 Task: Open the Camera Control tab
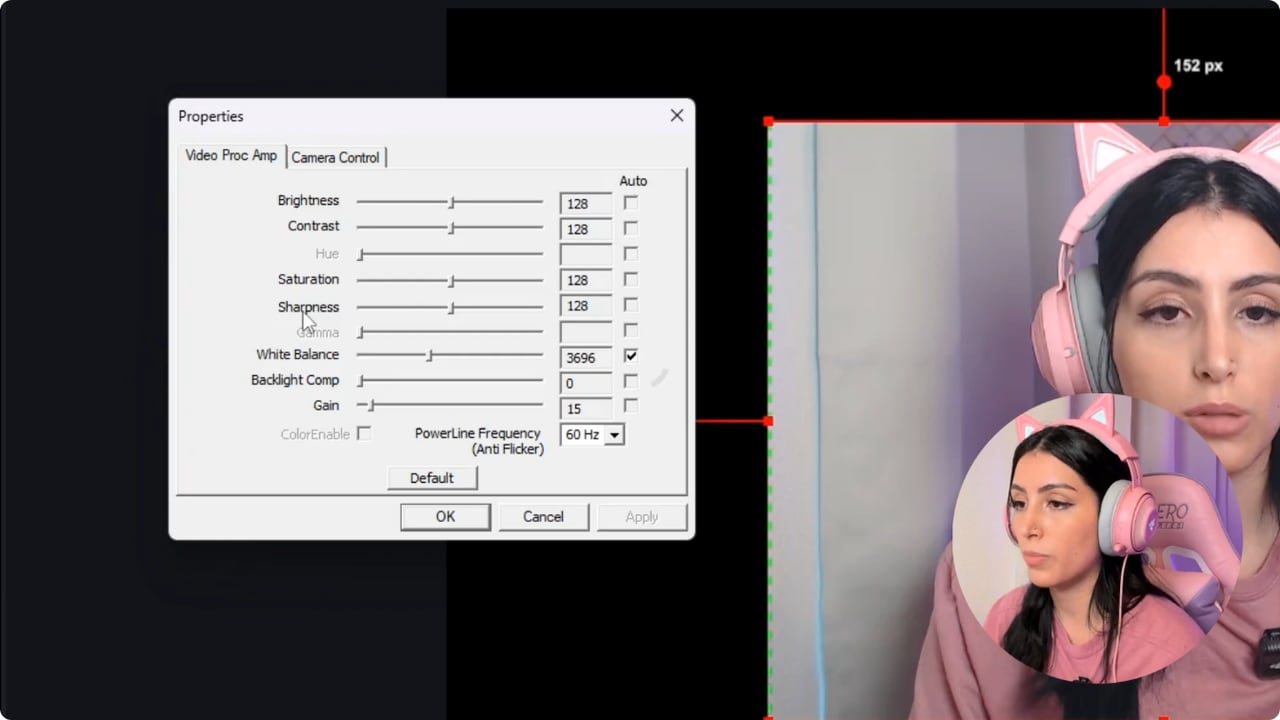coord(336,157)
